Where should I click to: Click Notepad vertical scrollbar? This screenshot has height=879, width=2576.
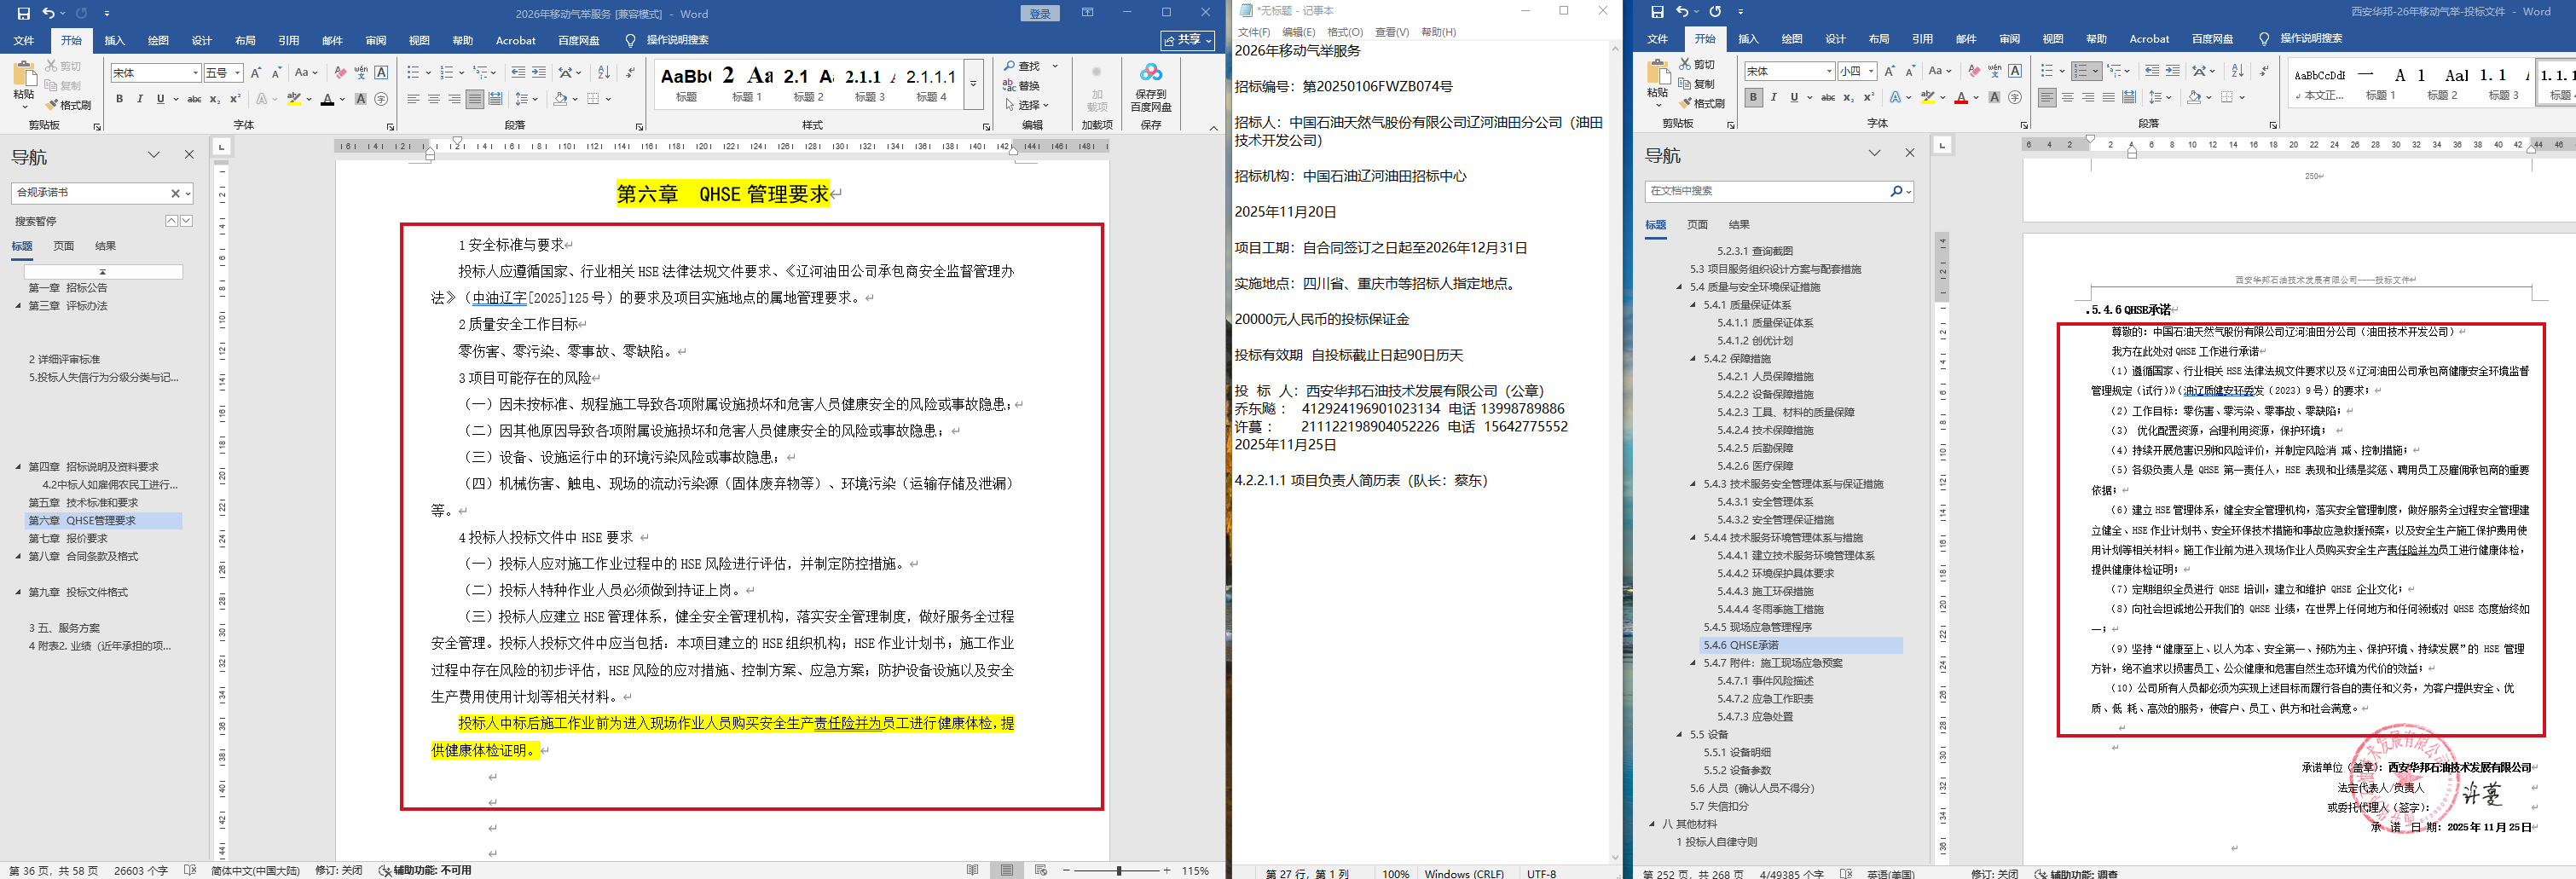(1615, 452)
